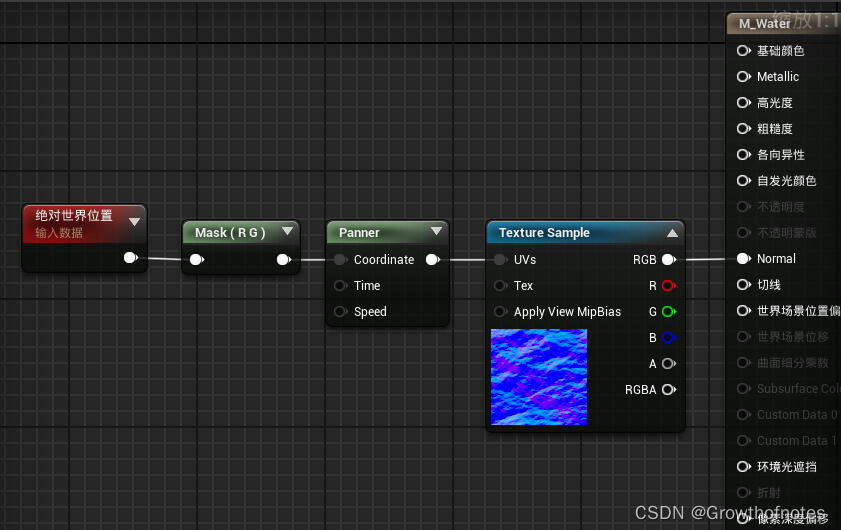Click the A alpha output pin
The image size is (841, 530).
[669, 364]
